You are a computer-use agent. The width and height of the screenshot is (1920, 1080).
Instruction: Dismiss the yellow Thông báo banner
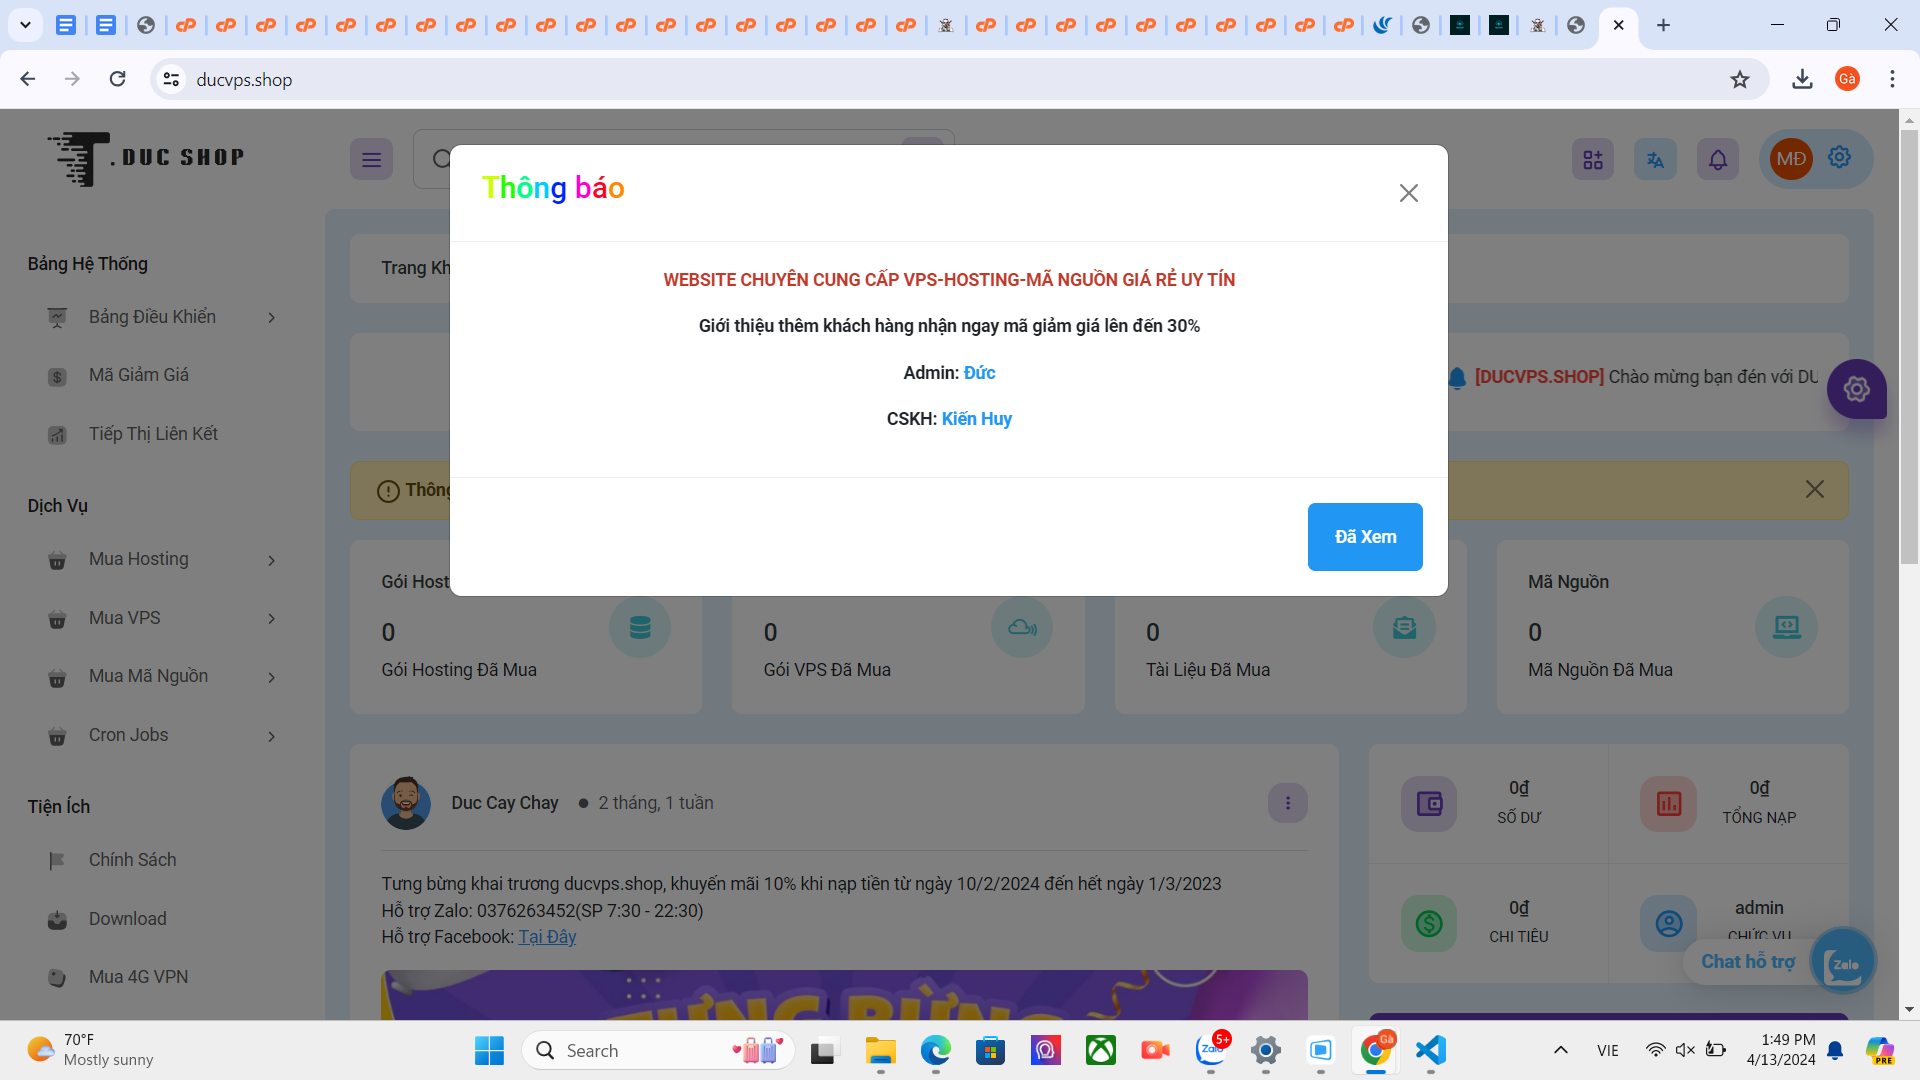click(x=1814, y=489)
